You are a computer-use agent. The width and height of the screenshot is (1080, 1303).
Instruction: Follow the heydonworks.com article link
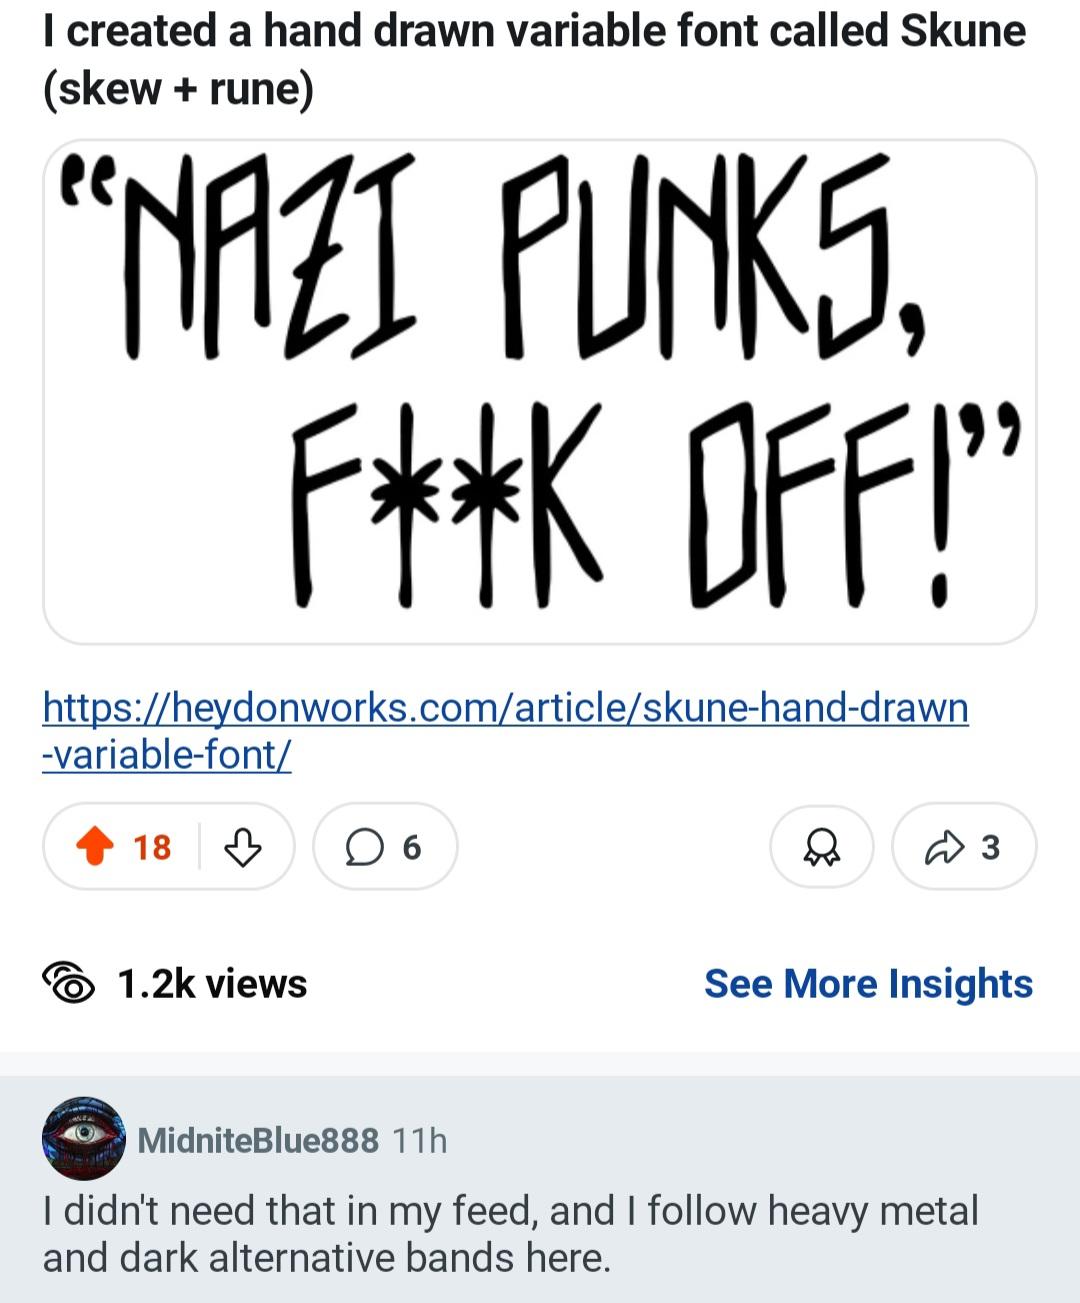tap(505, 708)
